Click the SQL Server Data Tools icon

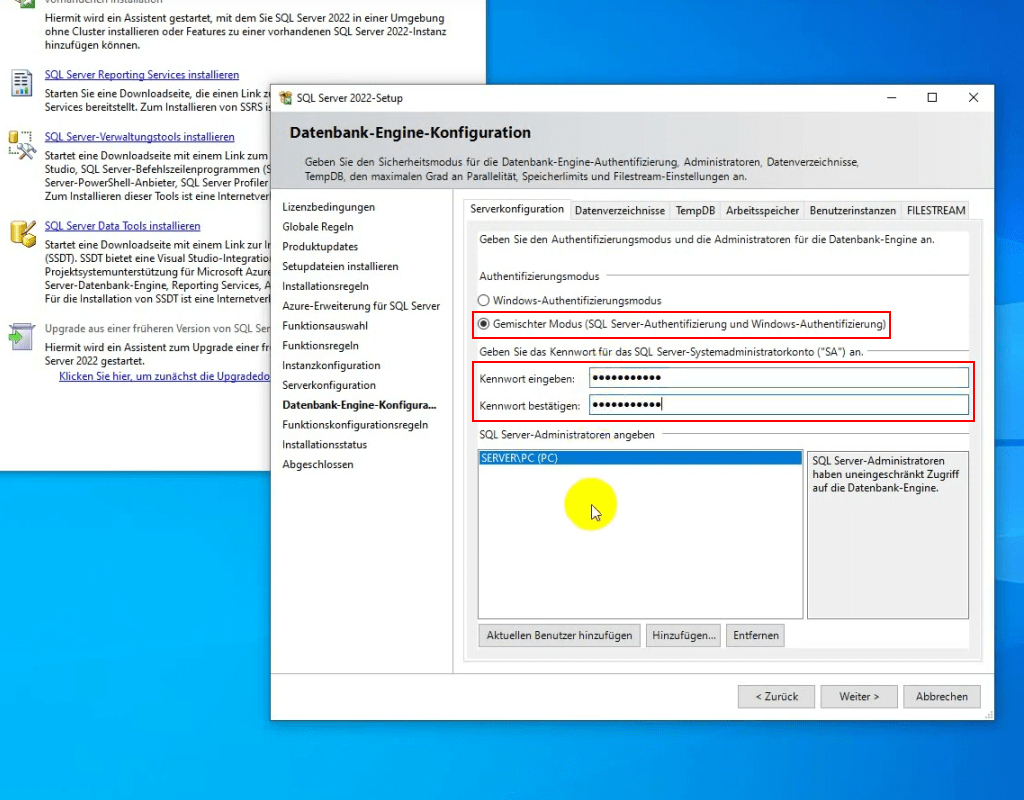point(21,233)
